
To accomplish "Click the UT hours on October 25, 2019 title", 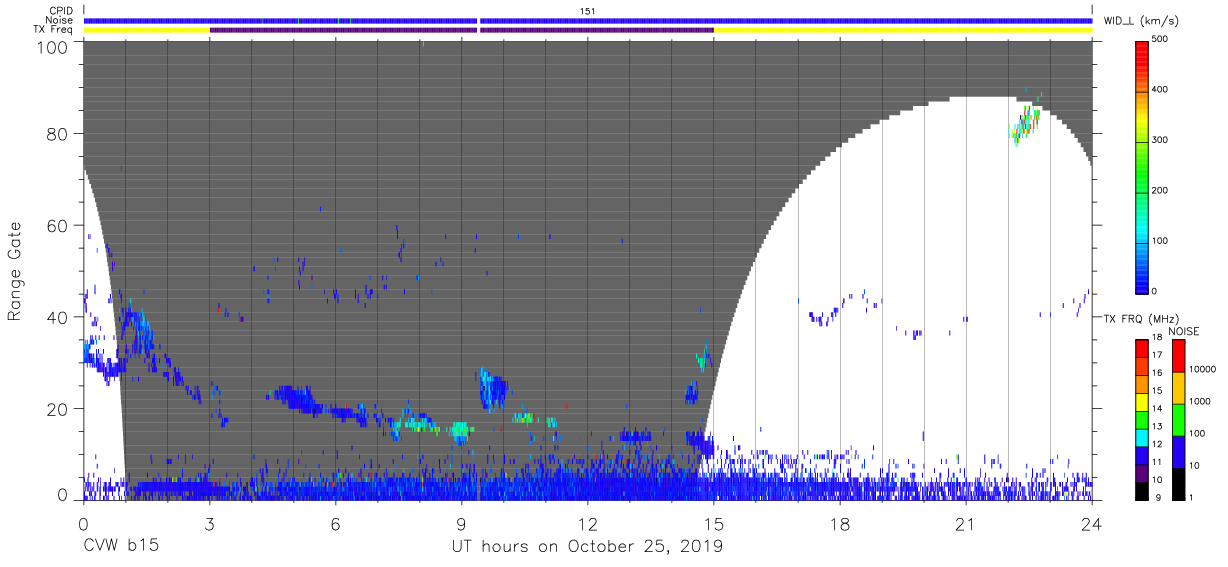I will [587, 547].
